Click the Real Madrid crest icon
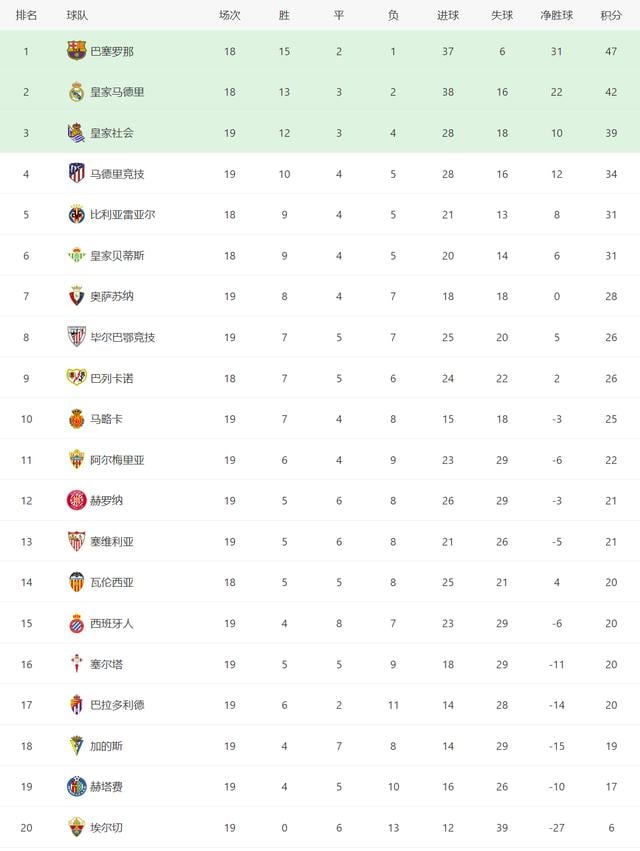Image resolution: width=640 pixels, height=851 pixels. tap(76, 92)
